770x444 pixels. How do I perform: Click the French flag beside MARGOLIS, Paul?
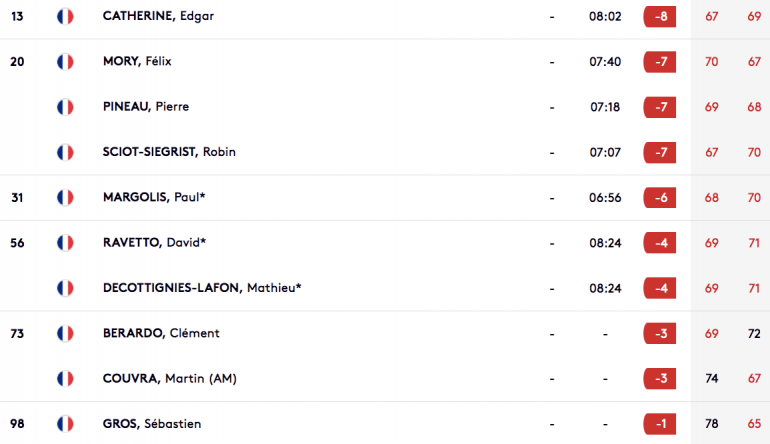[x=65, y=197]
